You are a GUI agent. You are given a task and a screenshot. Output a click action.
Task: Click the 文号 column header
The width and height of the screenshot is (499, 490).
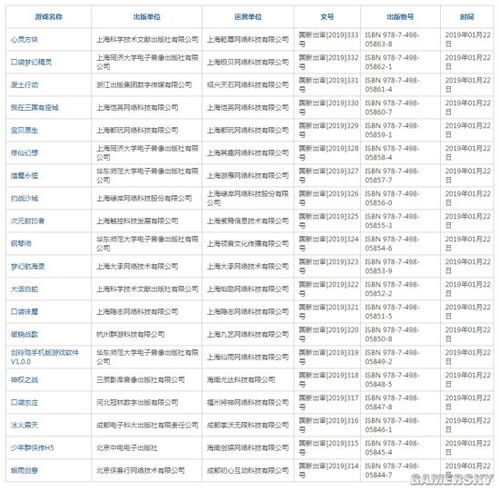[x=327, y=17]
